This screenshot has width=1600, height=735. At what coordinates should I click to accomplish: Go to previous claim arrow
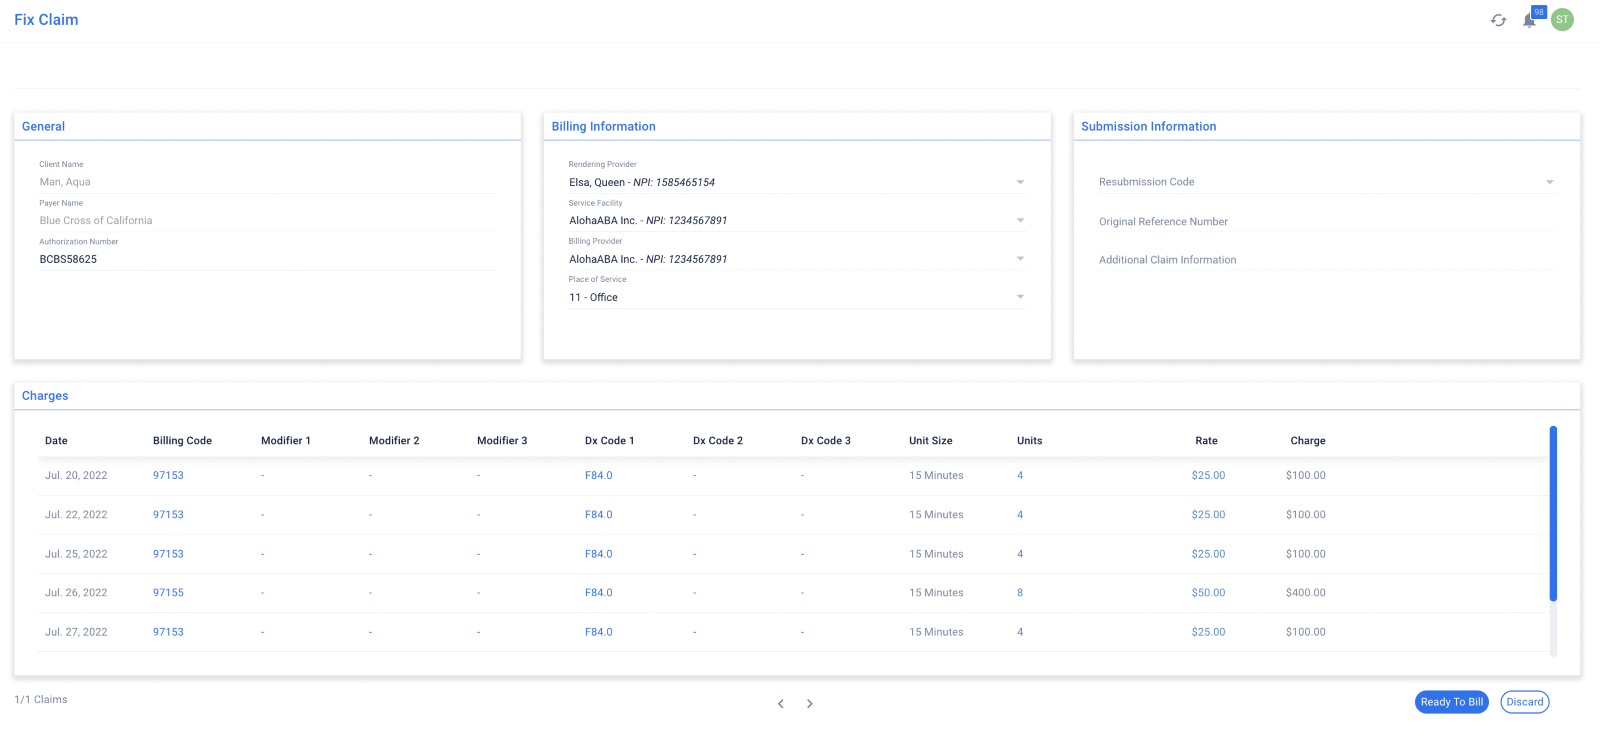point(781,704)
